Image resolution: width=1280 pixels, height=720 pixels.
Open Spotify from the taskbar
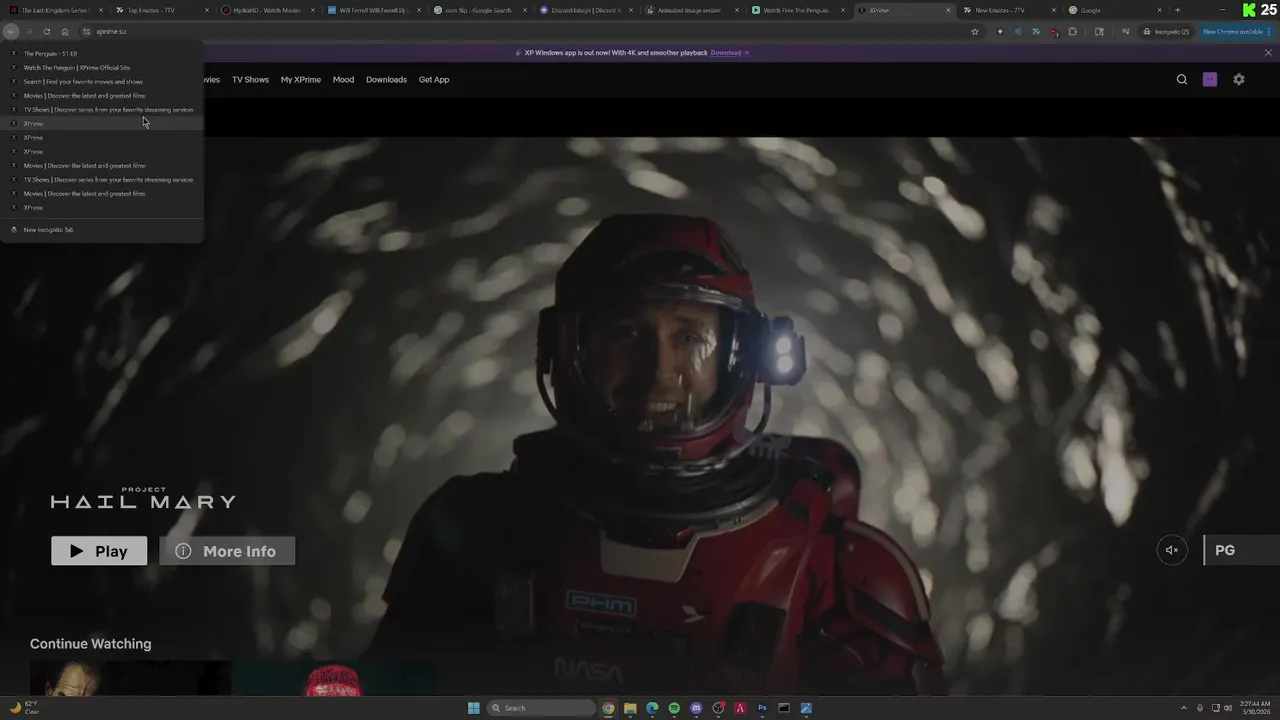pyautogui.click(x=674, y=708)
